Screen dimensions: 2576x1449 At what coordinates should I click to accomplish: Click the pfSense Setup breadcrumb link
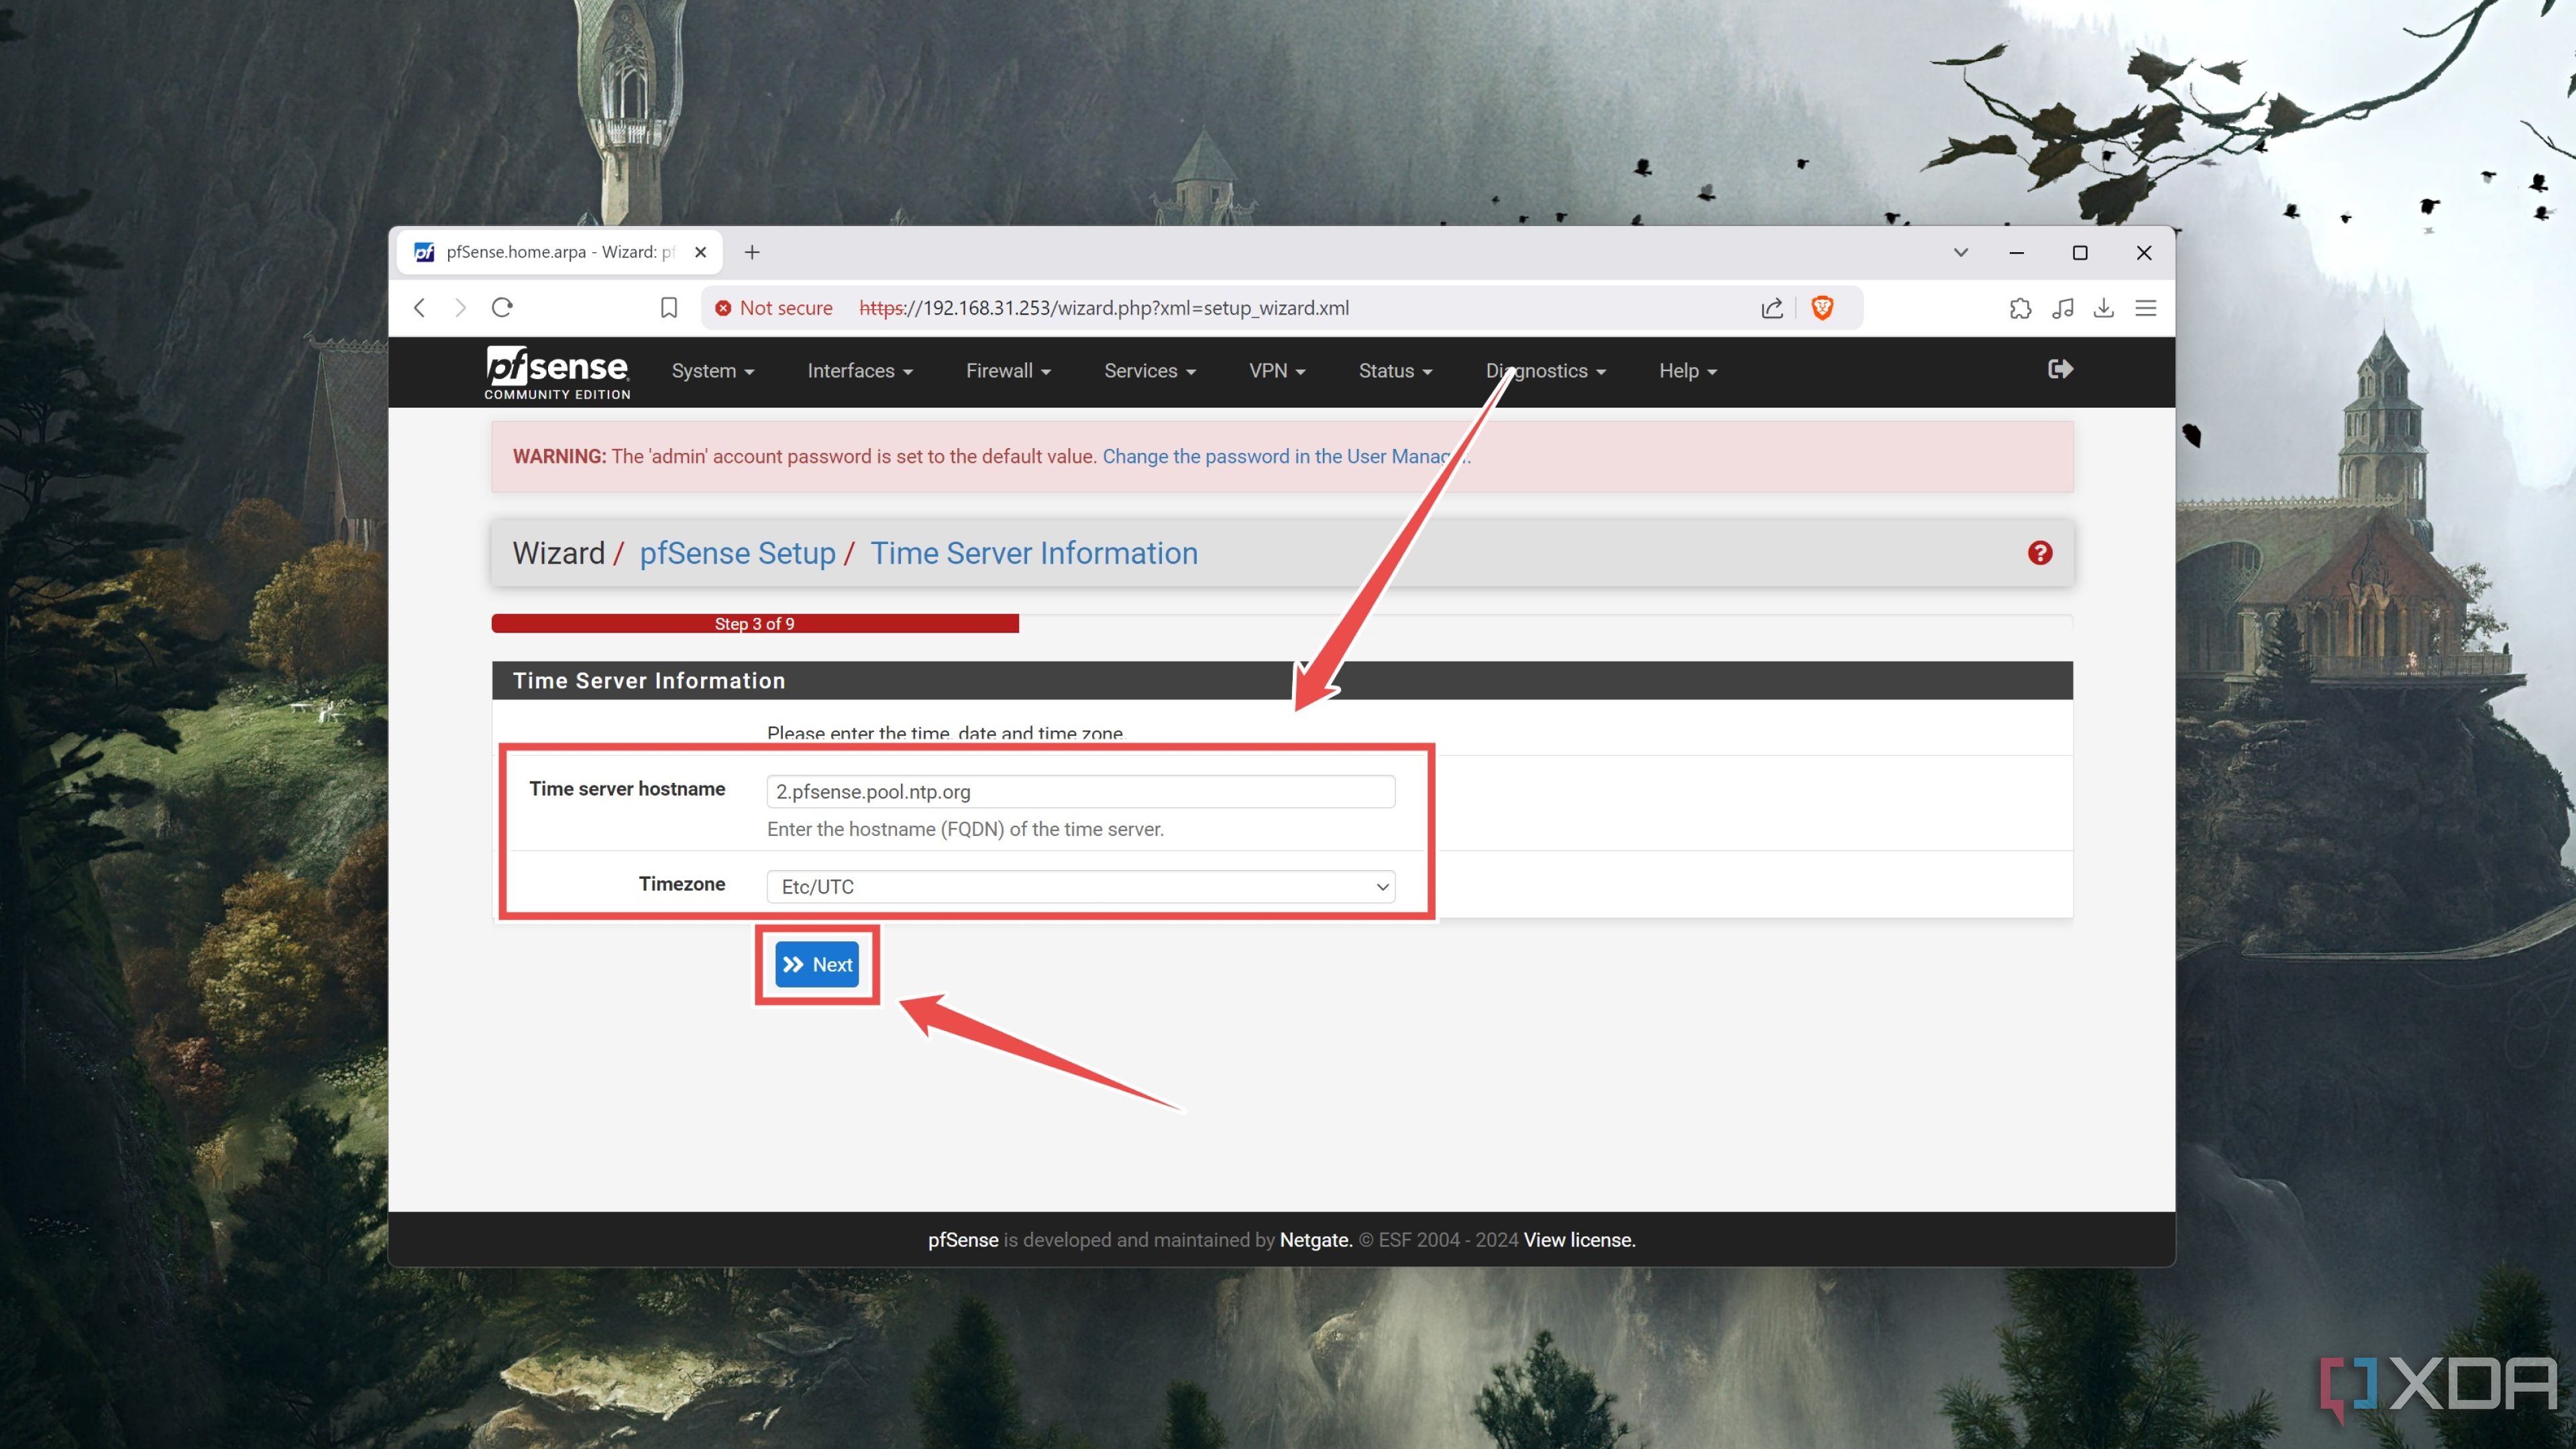point(737,553)
